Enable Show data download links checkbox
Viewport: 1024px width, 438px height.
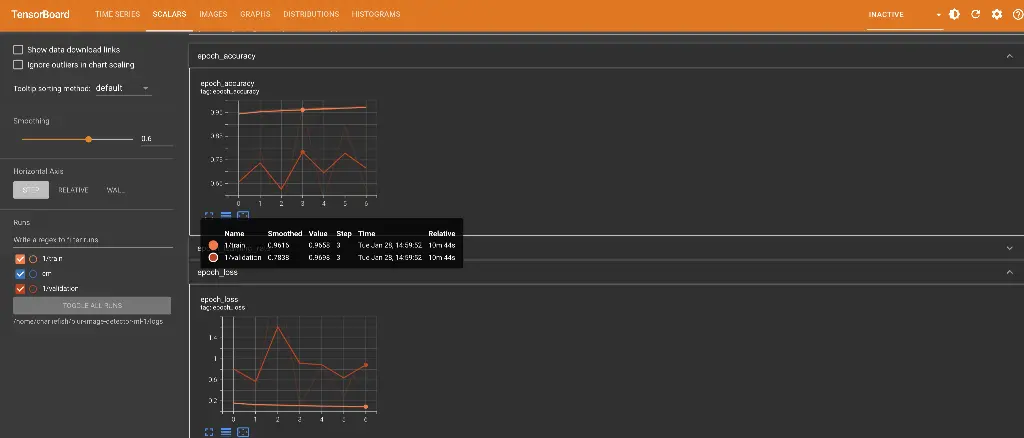click(x=18, y=49)
